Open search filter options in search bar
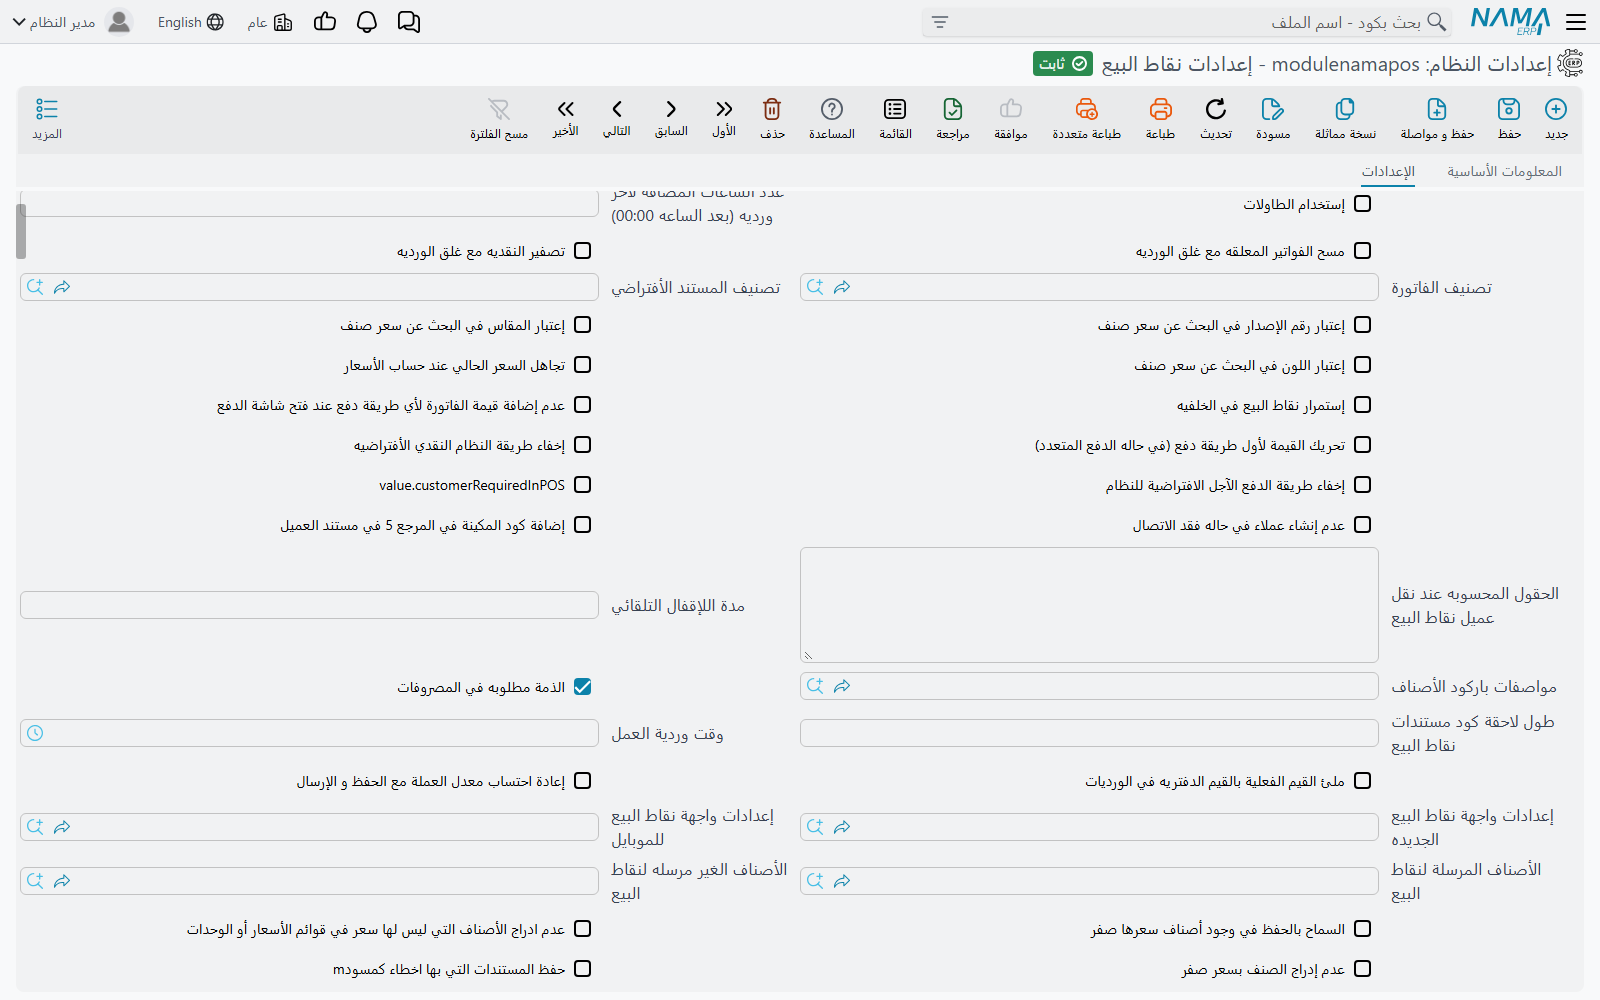The height and width of the screenshot is (1000, 1600). click(939, 22)
